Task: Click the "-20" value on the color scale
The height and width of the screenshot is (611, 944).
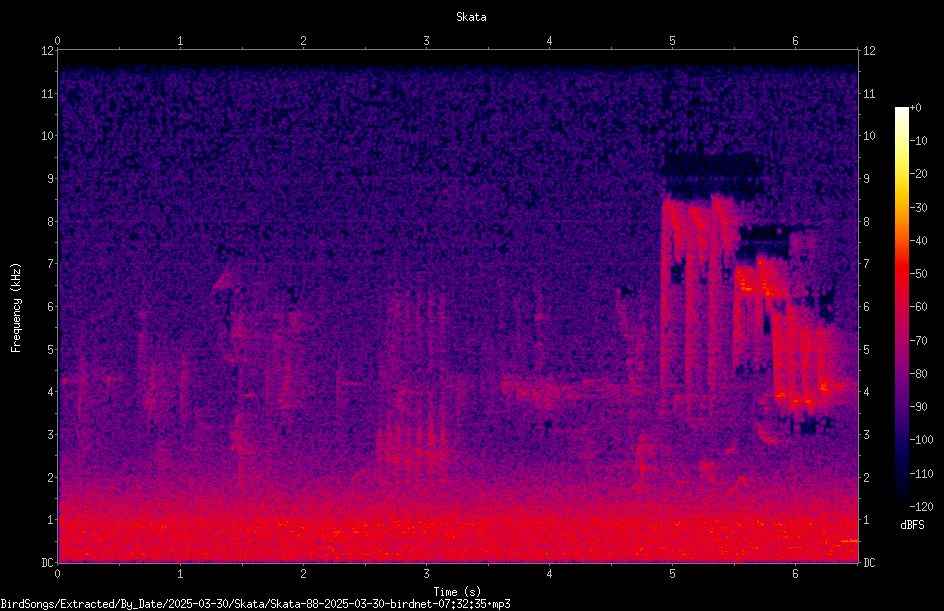Action: [x=918, y=174]
